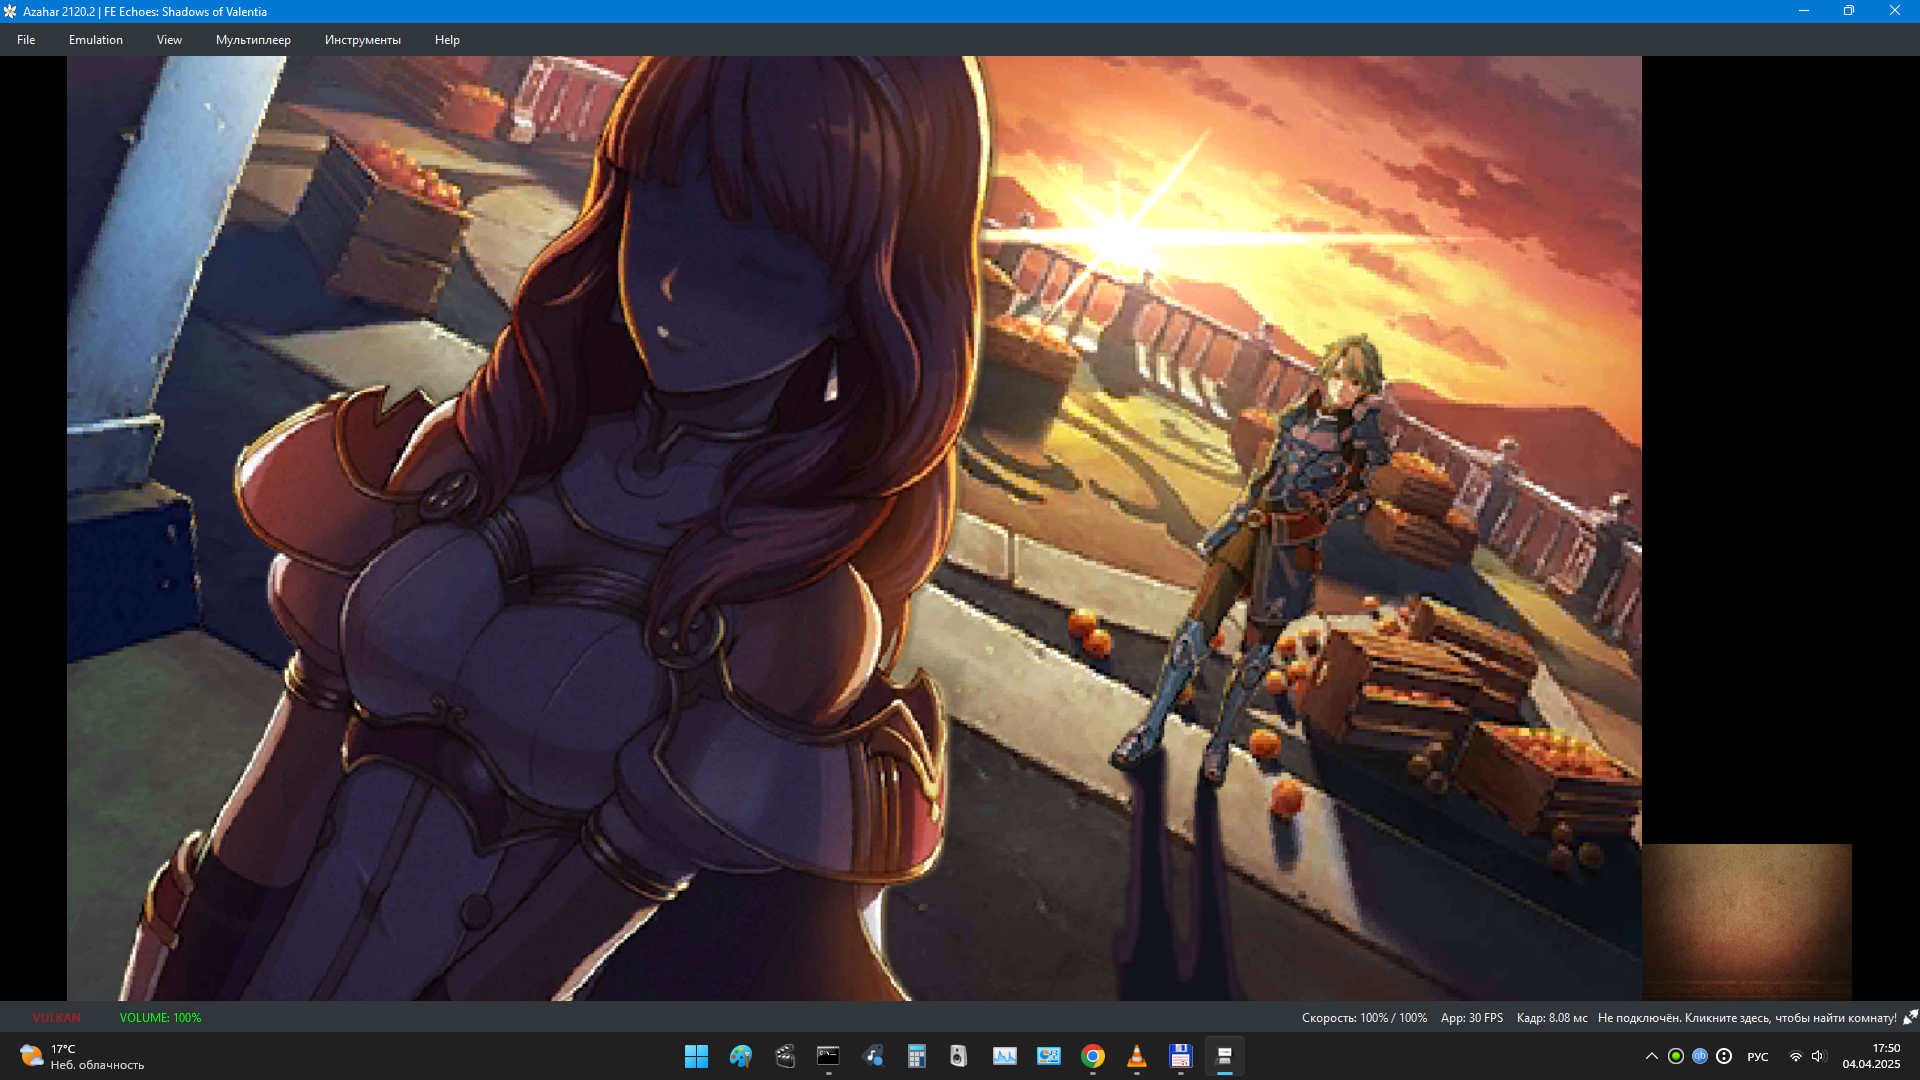This screenshot has width=1920, height=1080.
Task: Open the File menu
Action: 26,40
